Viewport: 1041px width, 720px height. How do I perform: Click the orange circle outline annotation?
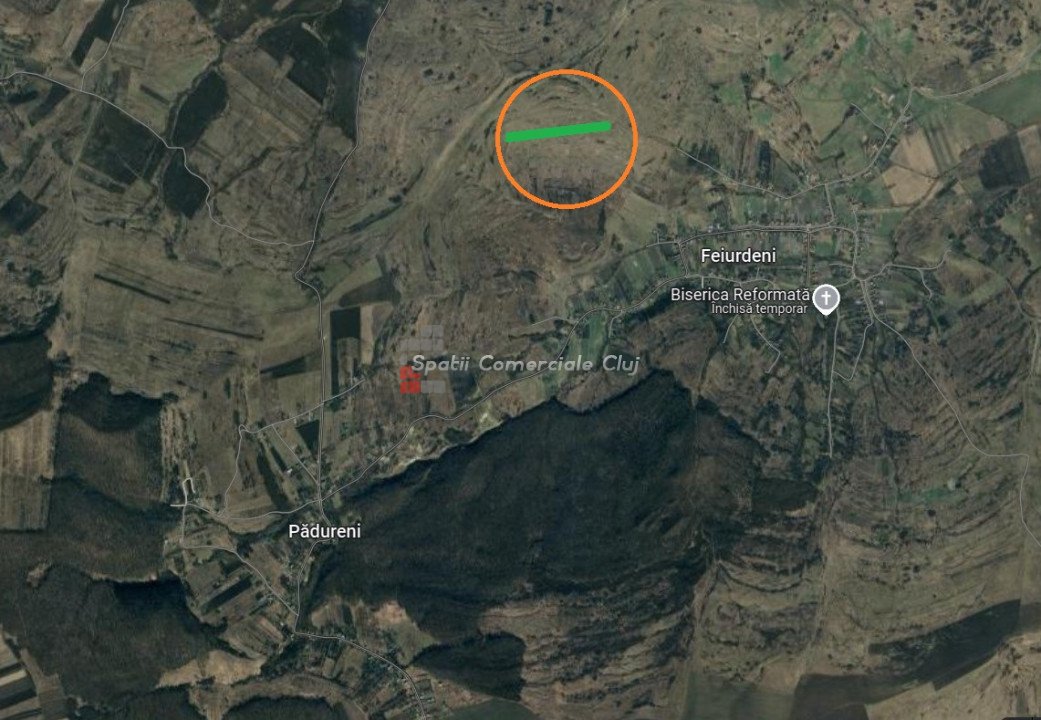click(566, 139)
